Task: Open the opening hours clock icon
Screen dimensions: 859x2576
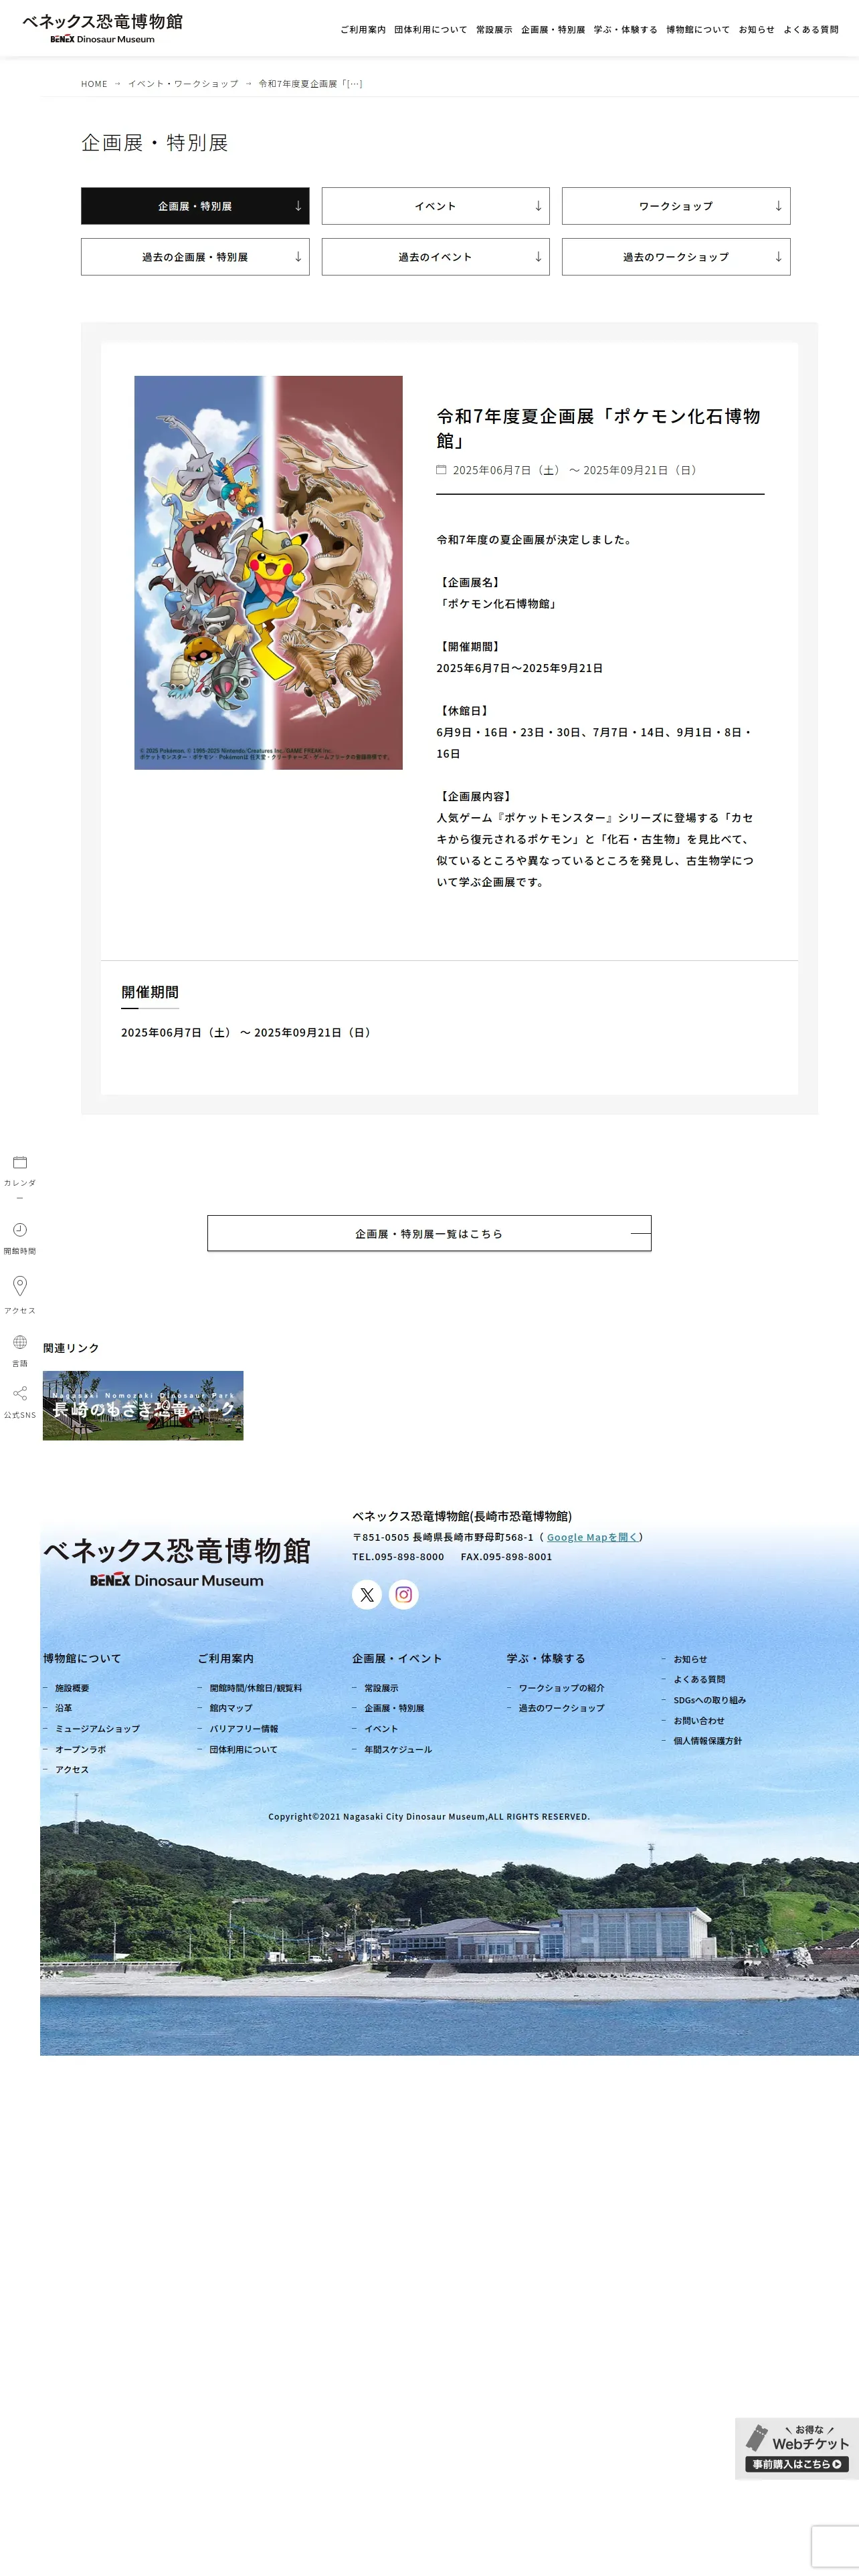Action: pyautogui.click(x=19, y=1230)
